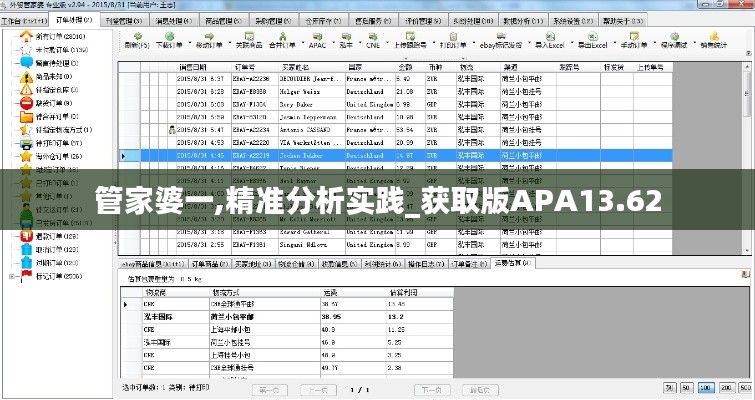This screenshot has height=400, width=755.
Task: Switch to the 系统设置 tab
Action: pos(573,21)
